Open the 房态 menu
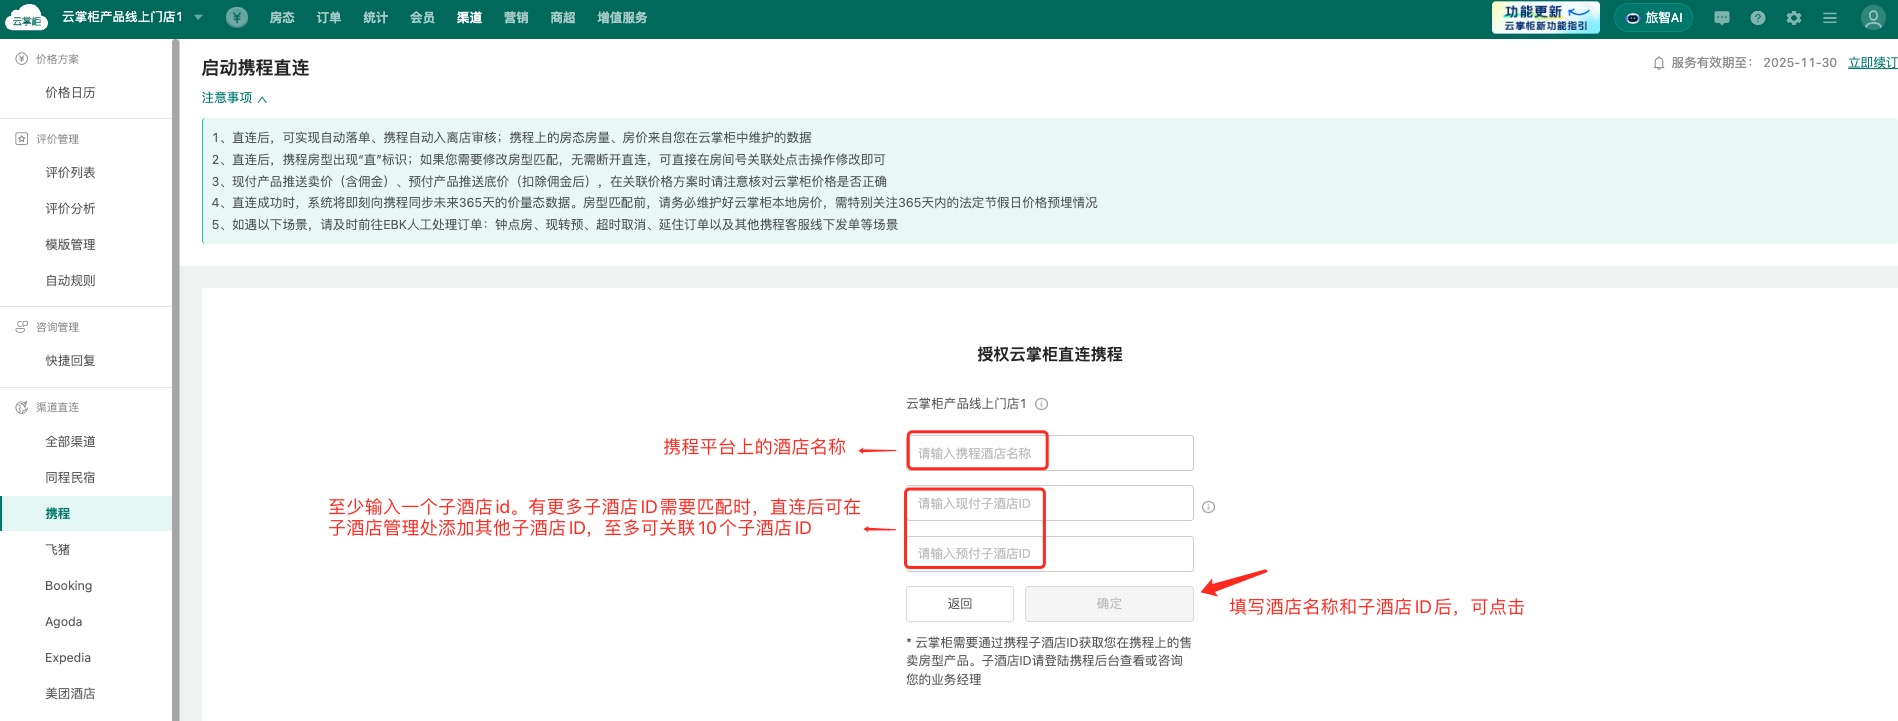The height and width of the screenshot is (721, 1898). click(x=282, y=18)
